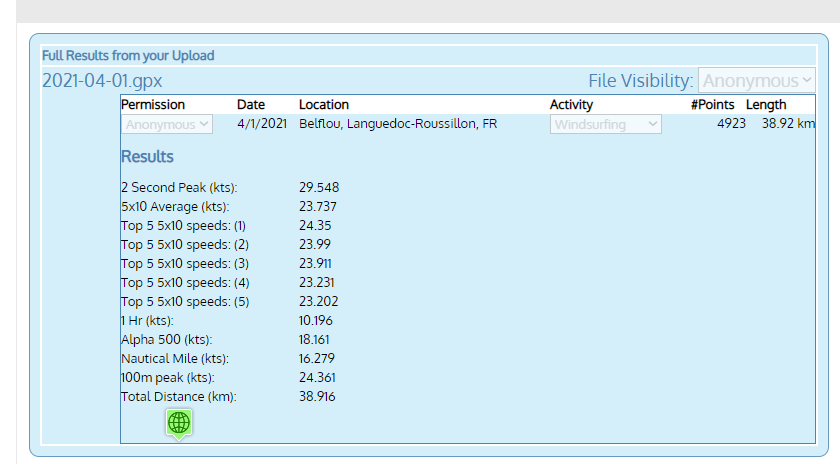Screen dimensions: 840x464
Task: Click the Date column header
Action: tap(250, 104)
